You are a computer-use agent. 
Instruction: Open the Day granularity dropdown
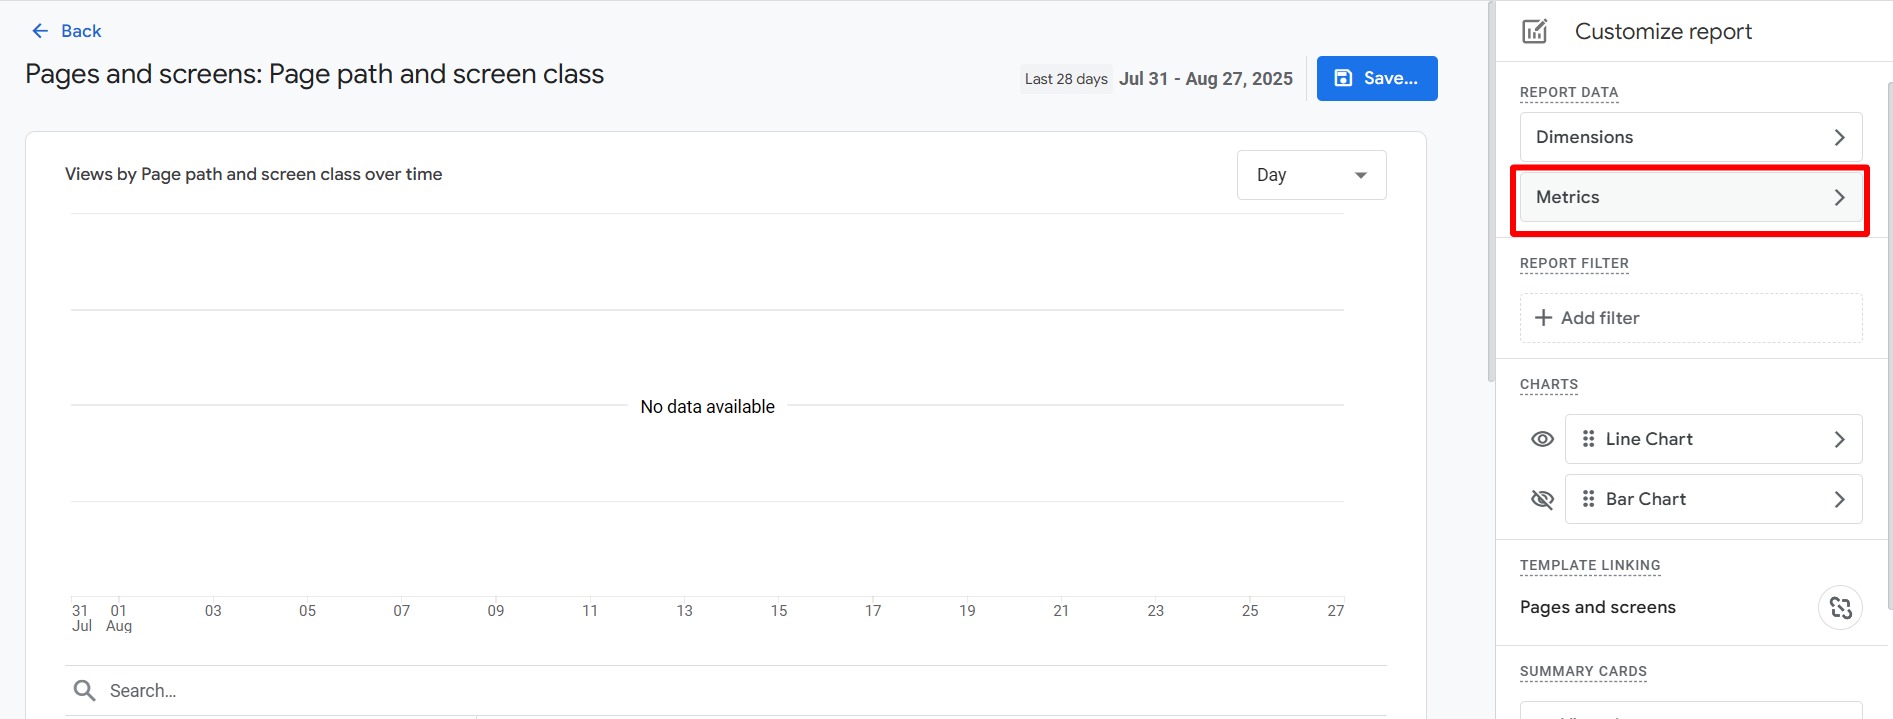pyautogui.click(x=1311, y=175)
